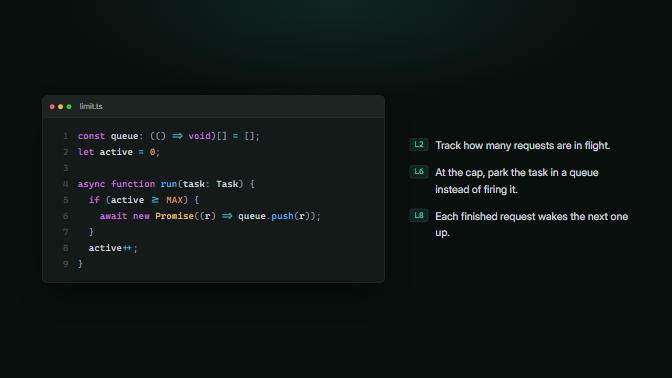The width and height of the screenshot is (672, 378).
Task: Click the 'Track how many requests' note
Action: pyautogui.click(x=522, y=146)
